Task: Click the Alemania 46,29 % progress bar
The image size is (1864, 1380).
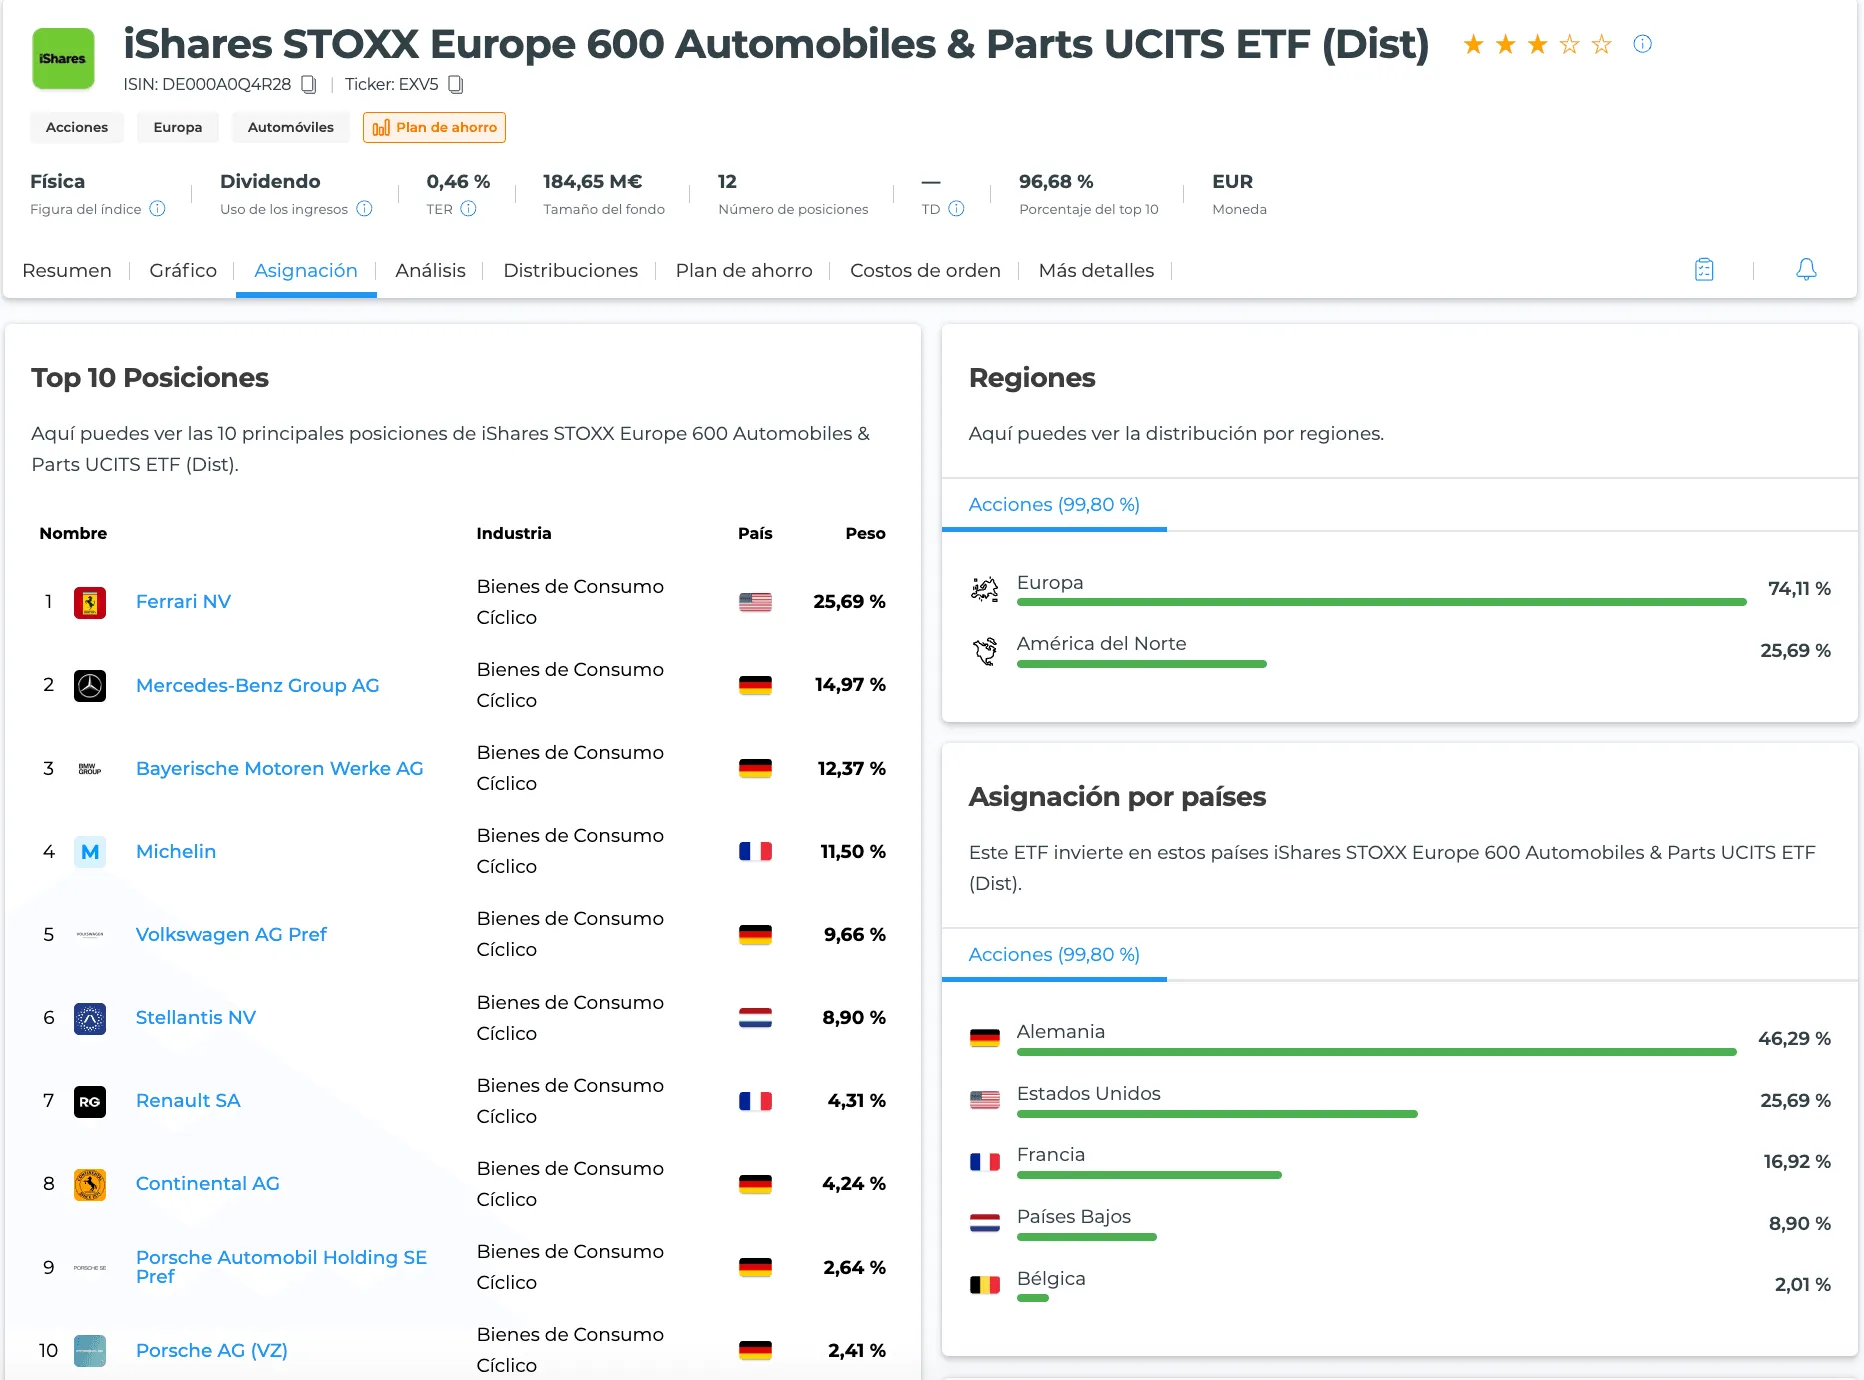Action: tap(1376, 1052)
